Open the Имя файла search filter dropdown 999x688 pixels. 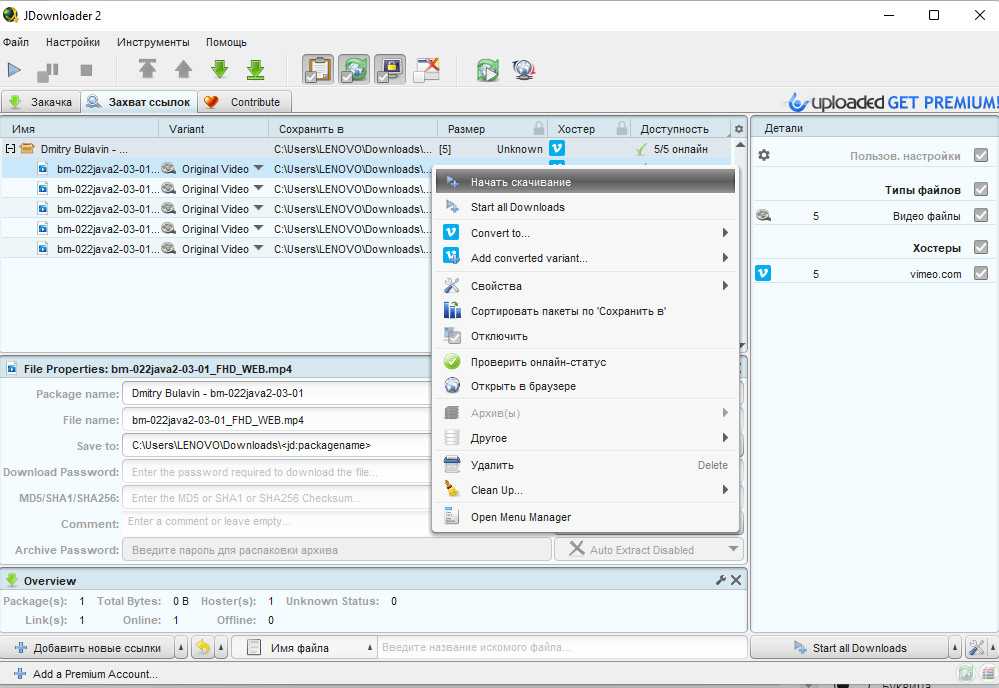tap(300, 648)
